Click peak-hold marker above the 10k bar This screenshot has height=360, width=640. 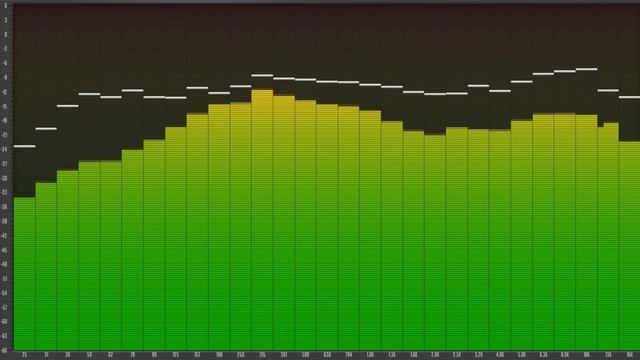tap(587, 69)
